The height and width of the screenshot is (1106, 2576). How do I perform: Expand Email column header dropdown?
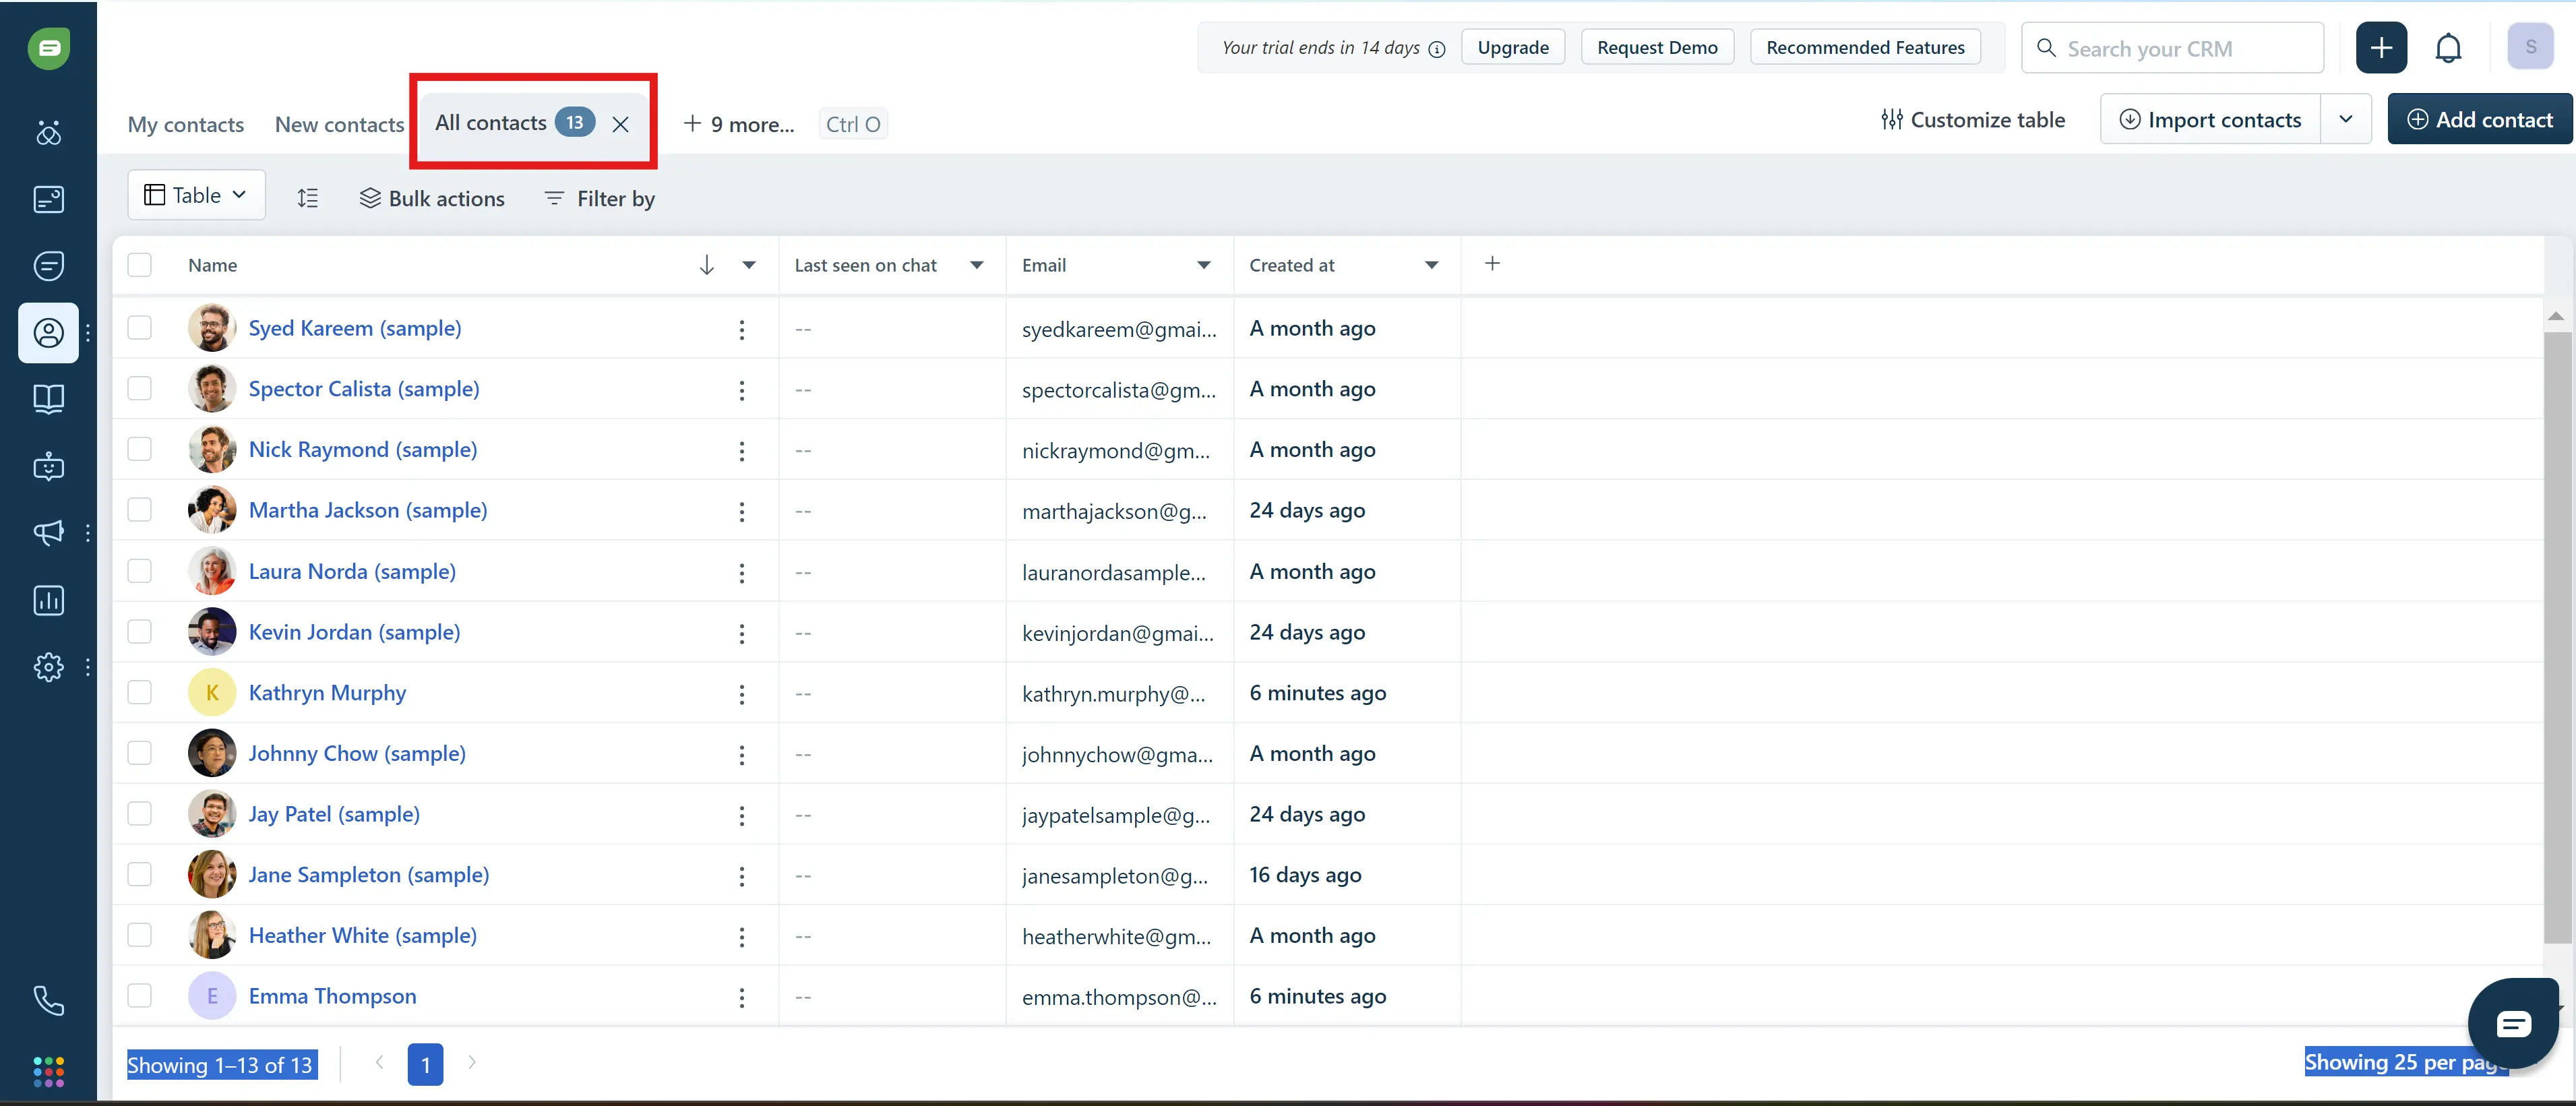(x=1203, y=265)
